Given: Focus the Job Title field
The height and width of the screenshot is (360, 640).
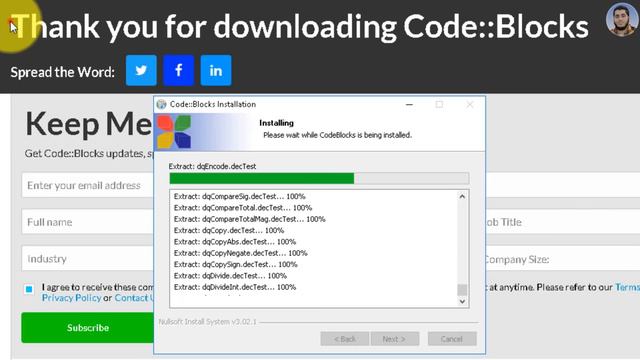Looking at the screenshot, I should click(562, 222).
